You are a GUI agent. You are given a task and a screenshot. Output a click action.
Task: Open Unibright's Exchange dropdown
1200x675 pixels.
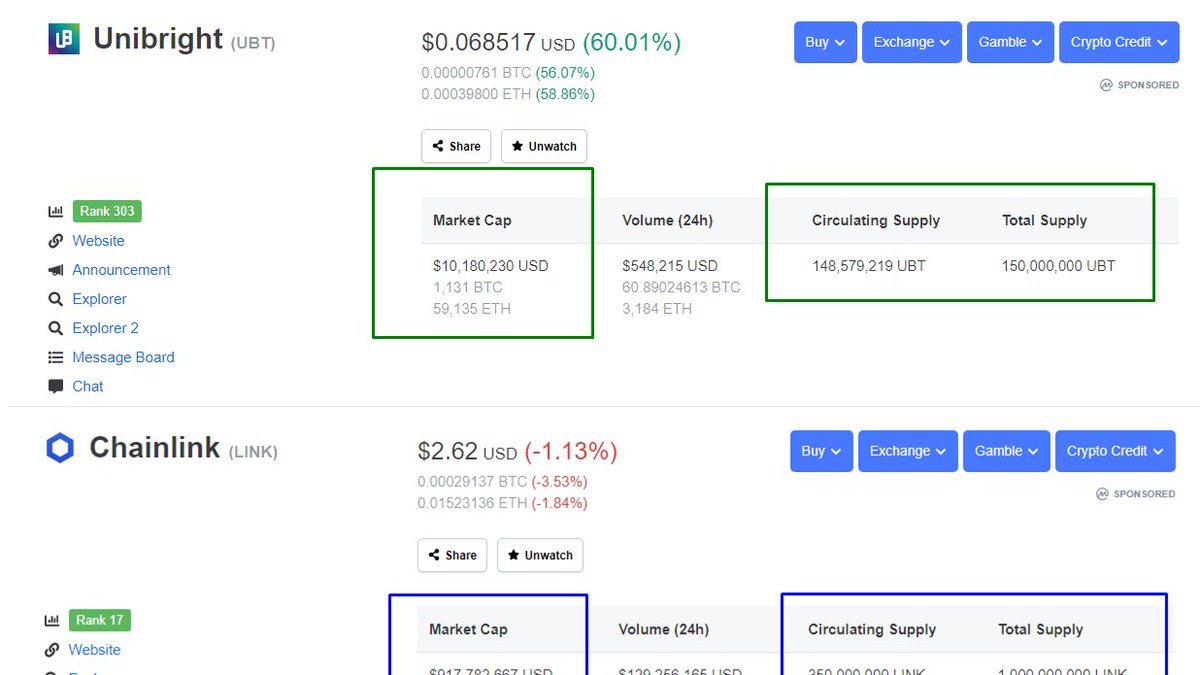(911, 42)
